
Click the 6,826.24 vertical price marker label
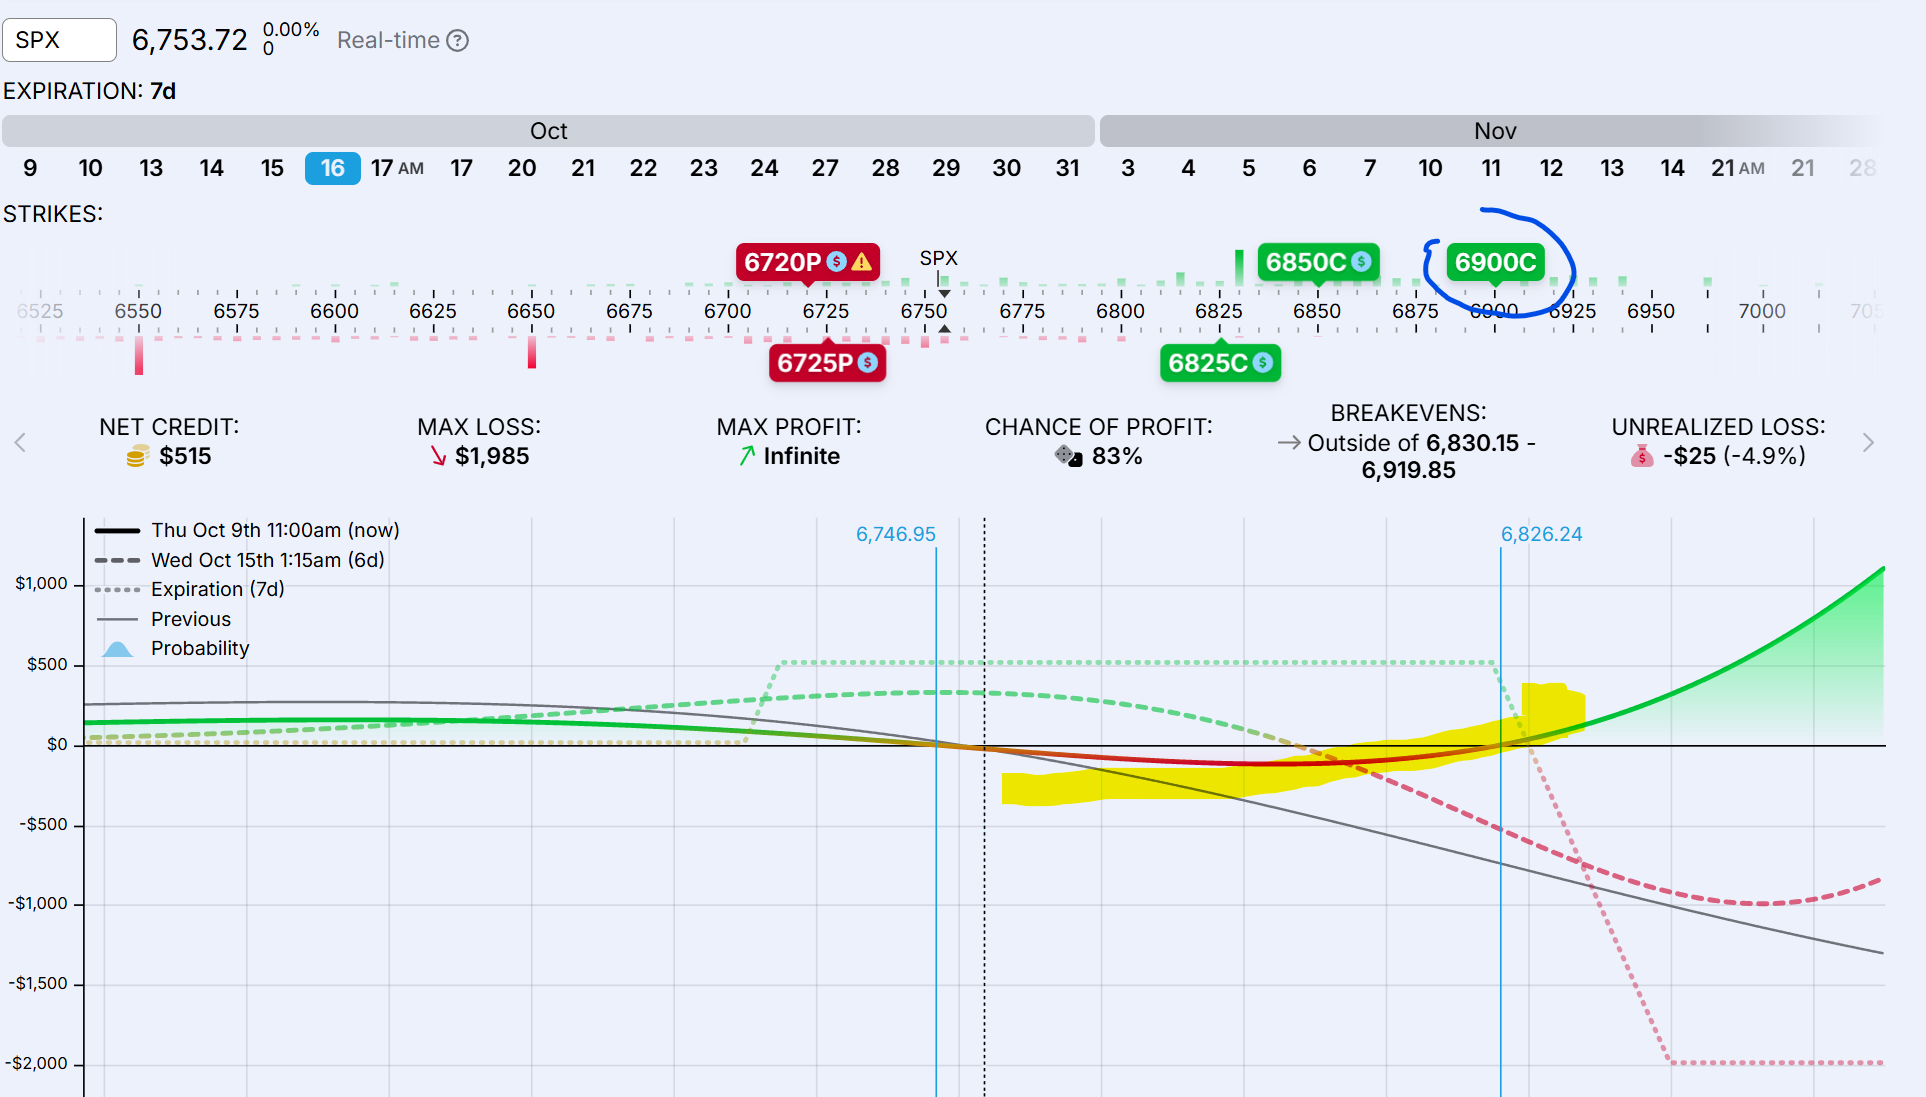[x=1541, y=534]
